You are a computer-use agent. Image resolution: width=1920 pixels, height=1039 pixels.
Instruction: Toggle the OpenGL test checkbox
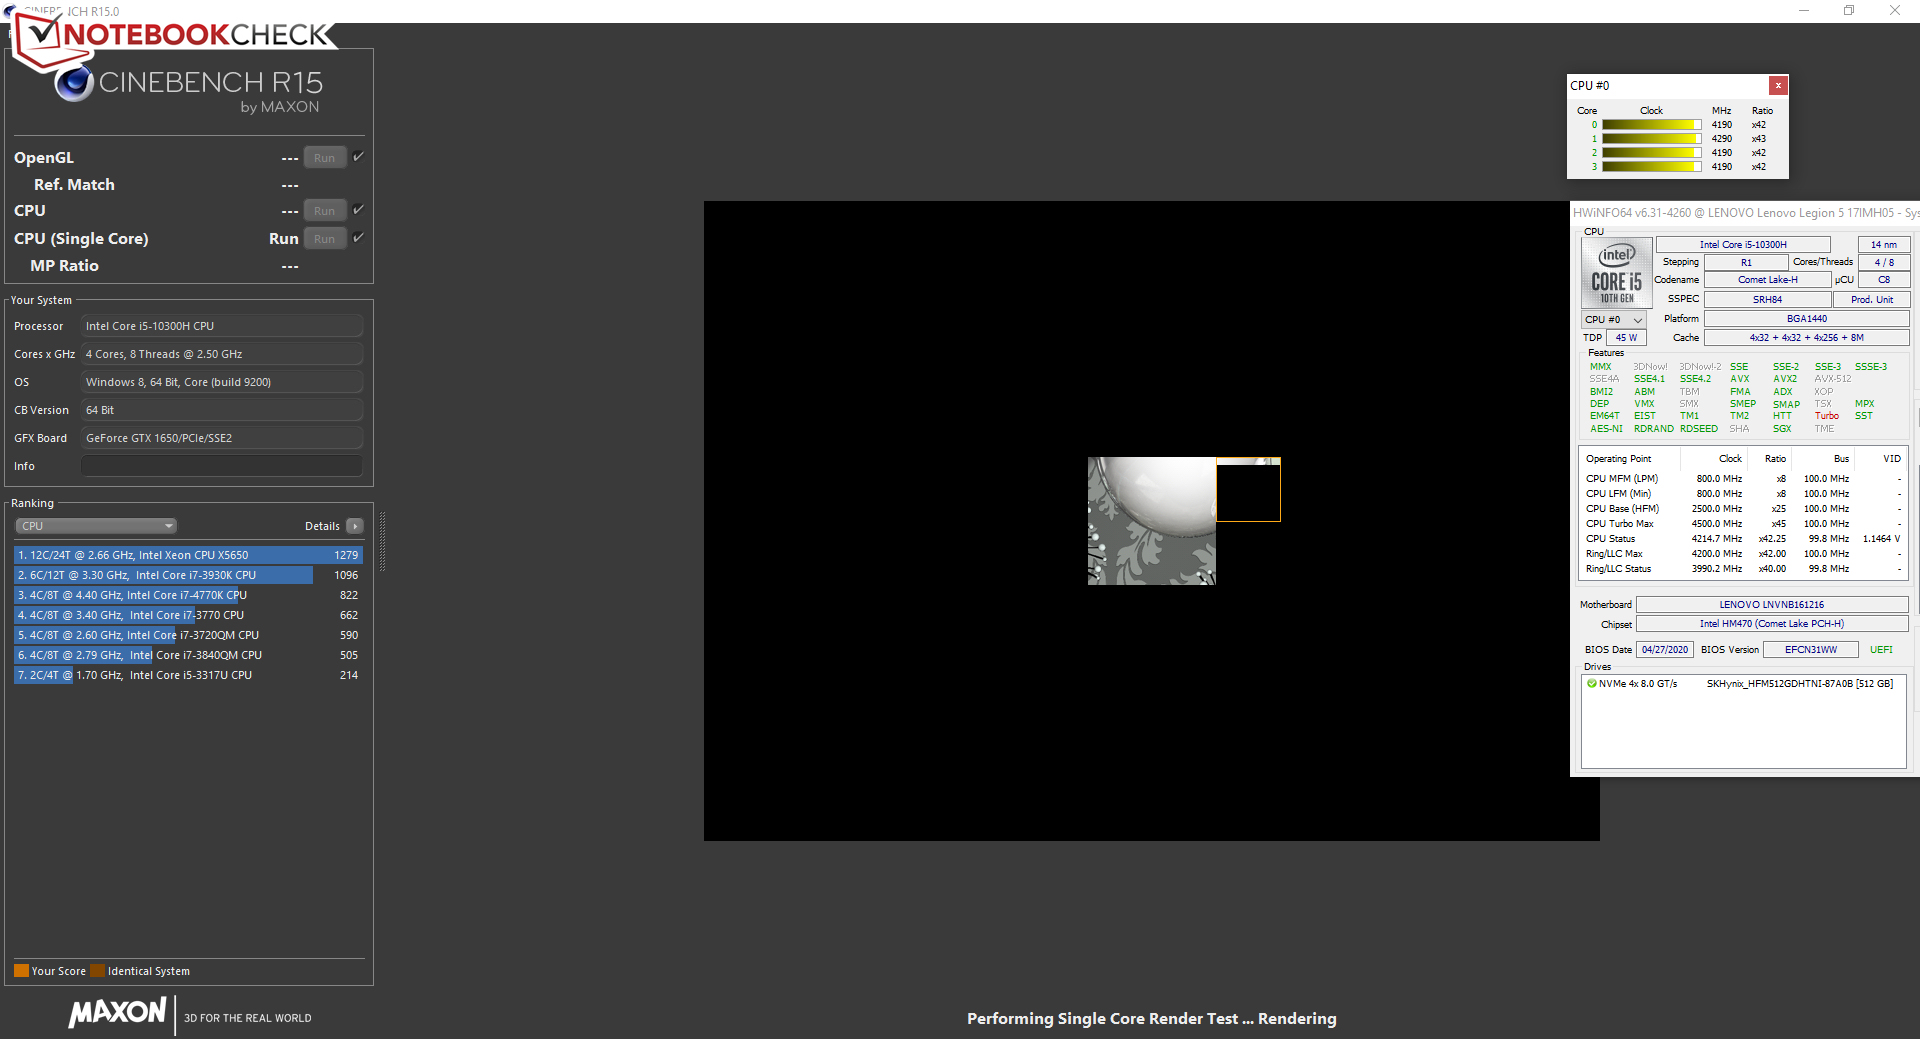358,157
